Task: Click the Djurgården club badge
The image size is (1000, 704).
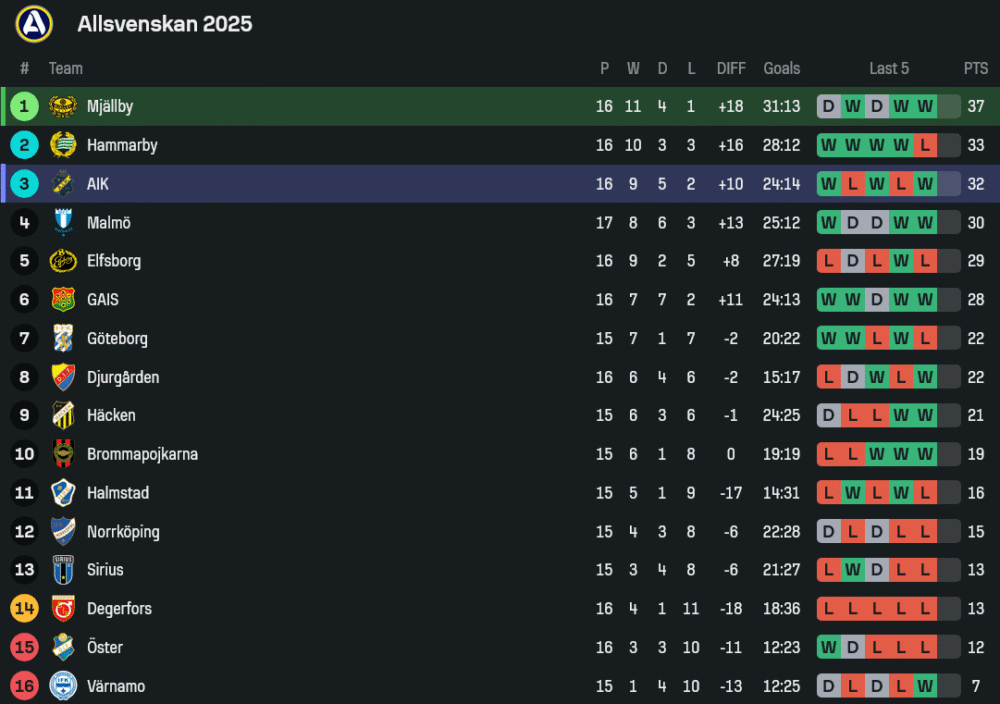Action: (x=63, y=377)
